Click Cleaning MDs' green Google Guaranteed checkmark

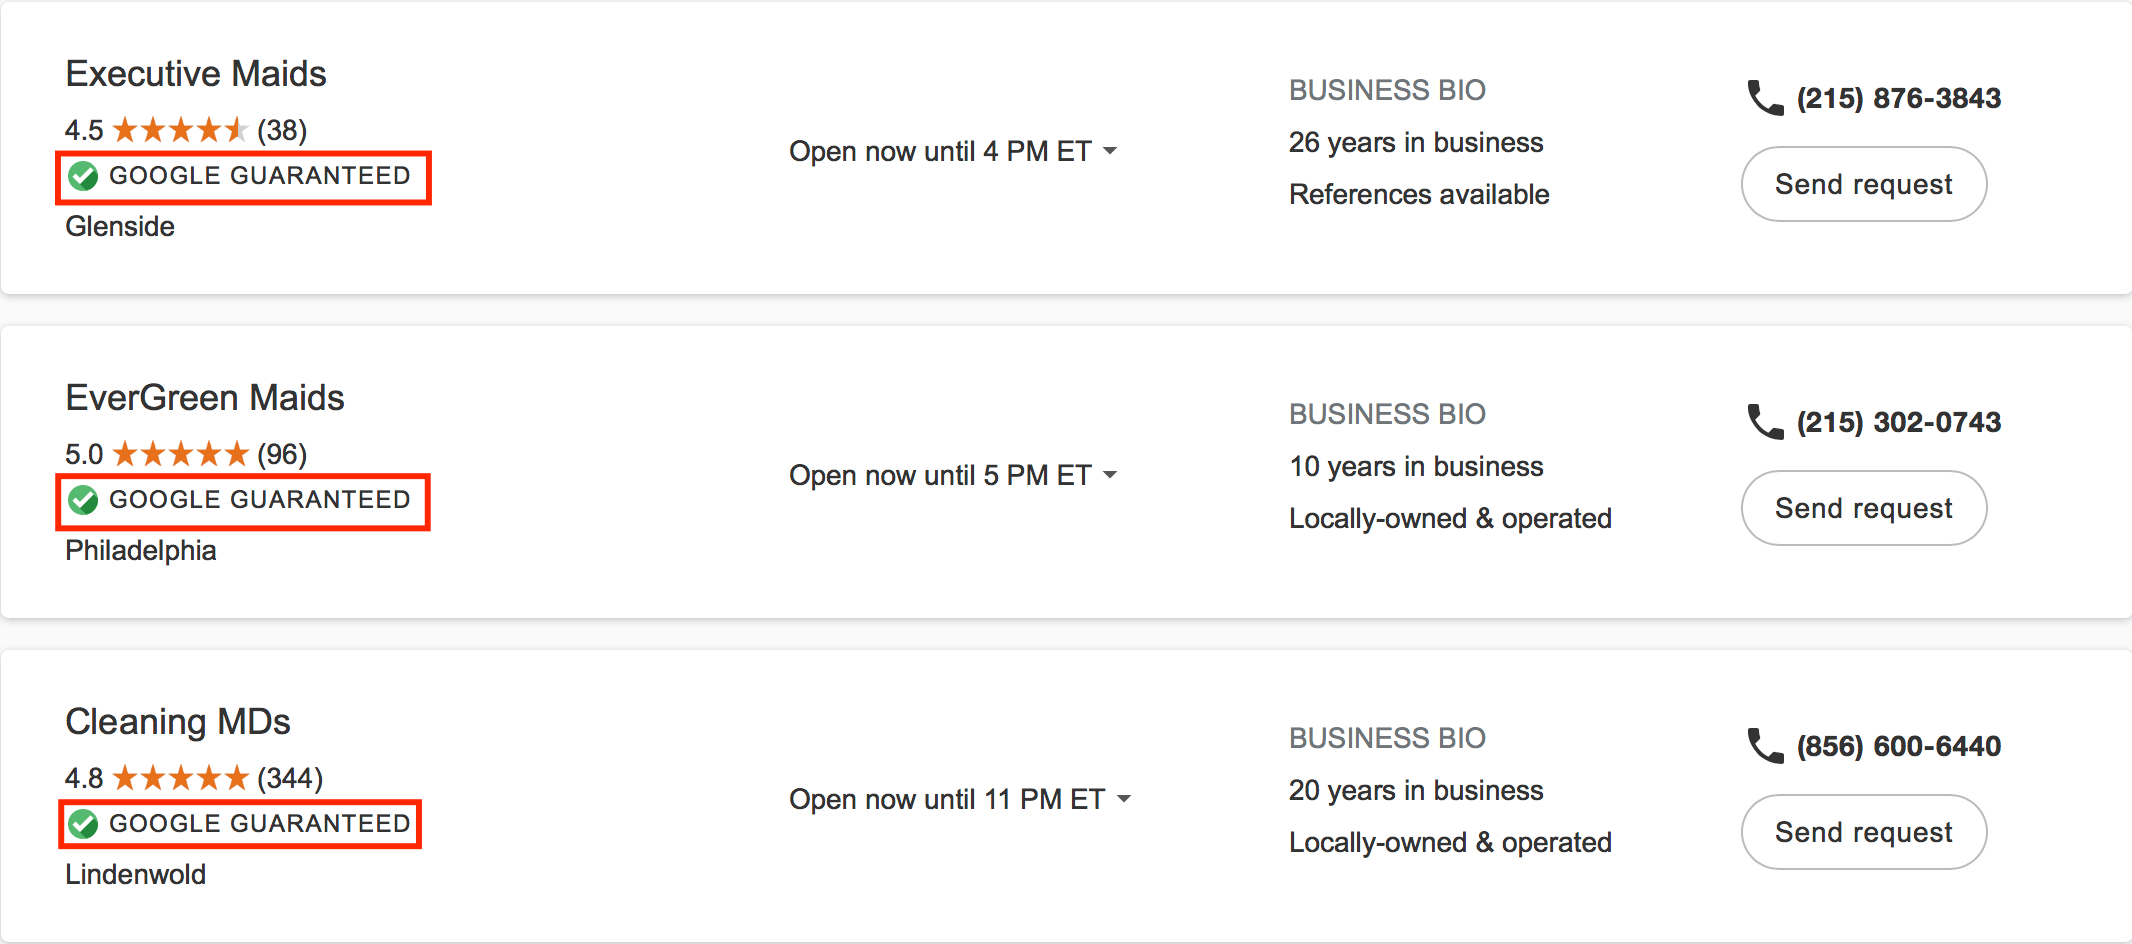84,824
